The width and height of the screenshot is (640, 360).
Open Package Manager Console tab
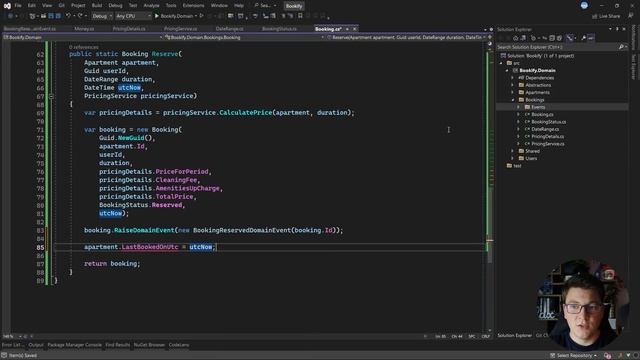pos(74,345)
